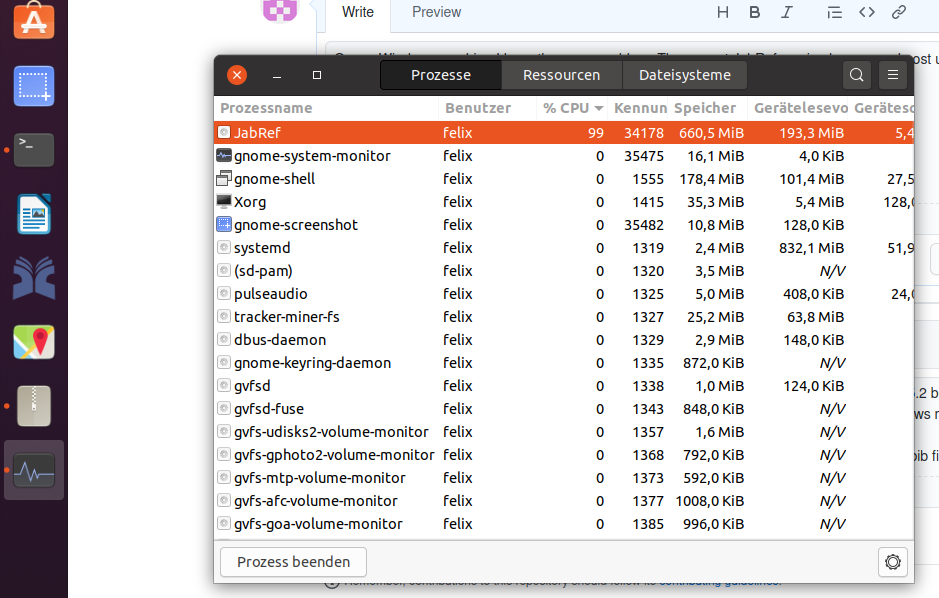Viewport: 939px width, 598px height.
Task: Select the pulseaudio process row
Action: (564, 294)
